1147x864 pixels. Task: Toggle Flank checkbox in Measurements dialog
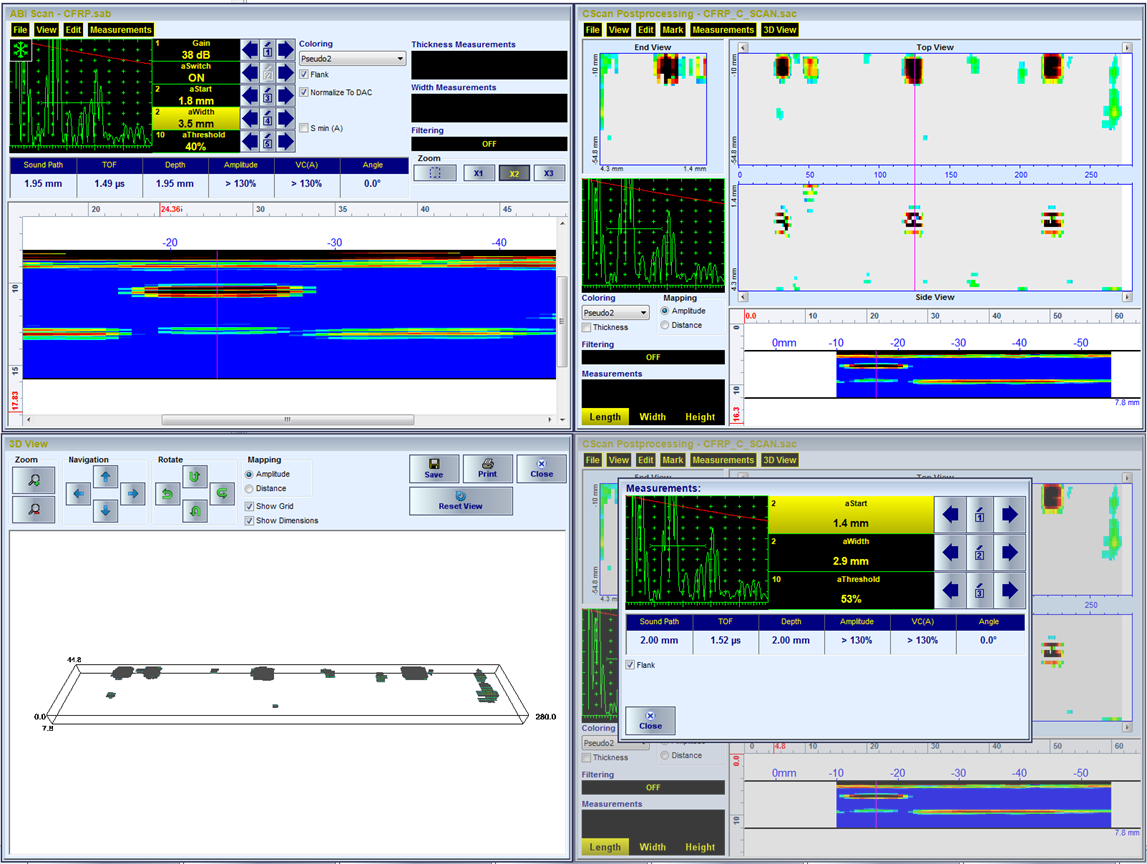631,665
